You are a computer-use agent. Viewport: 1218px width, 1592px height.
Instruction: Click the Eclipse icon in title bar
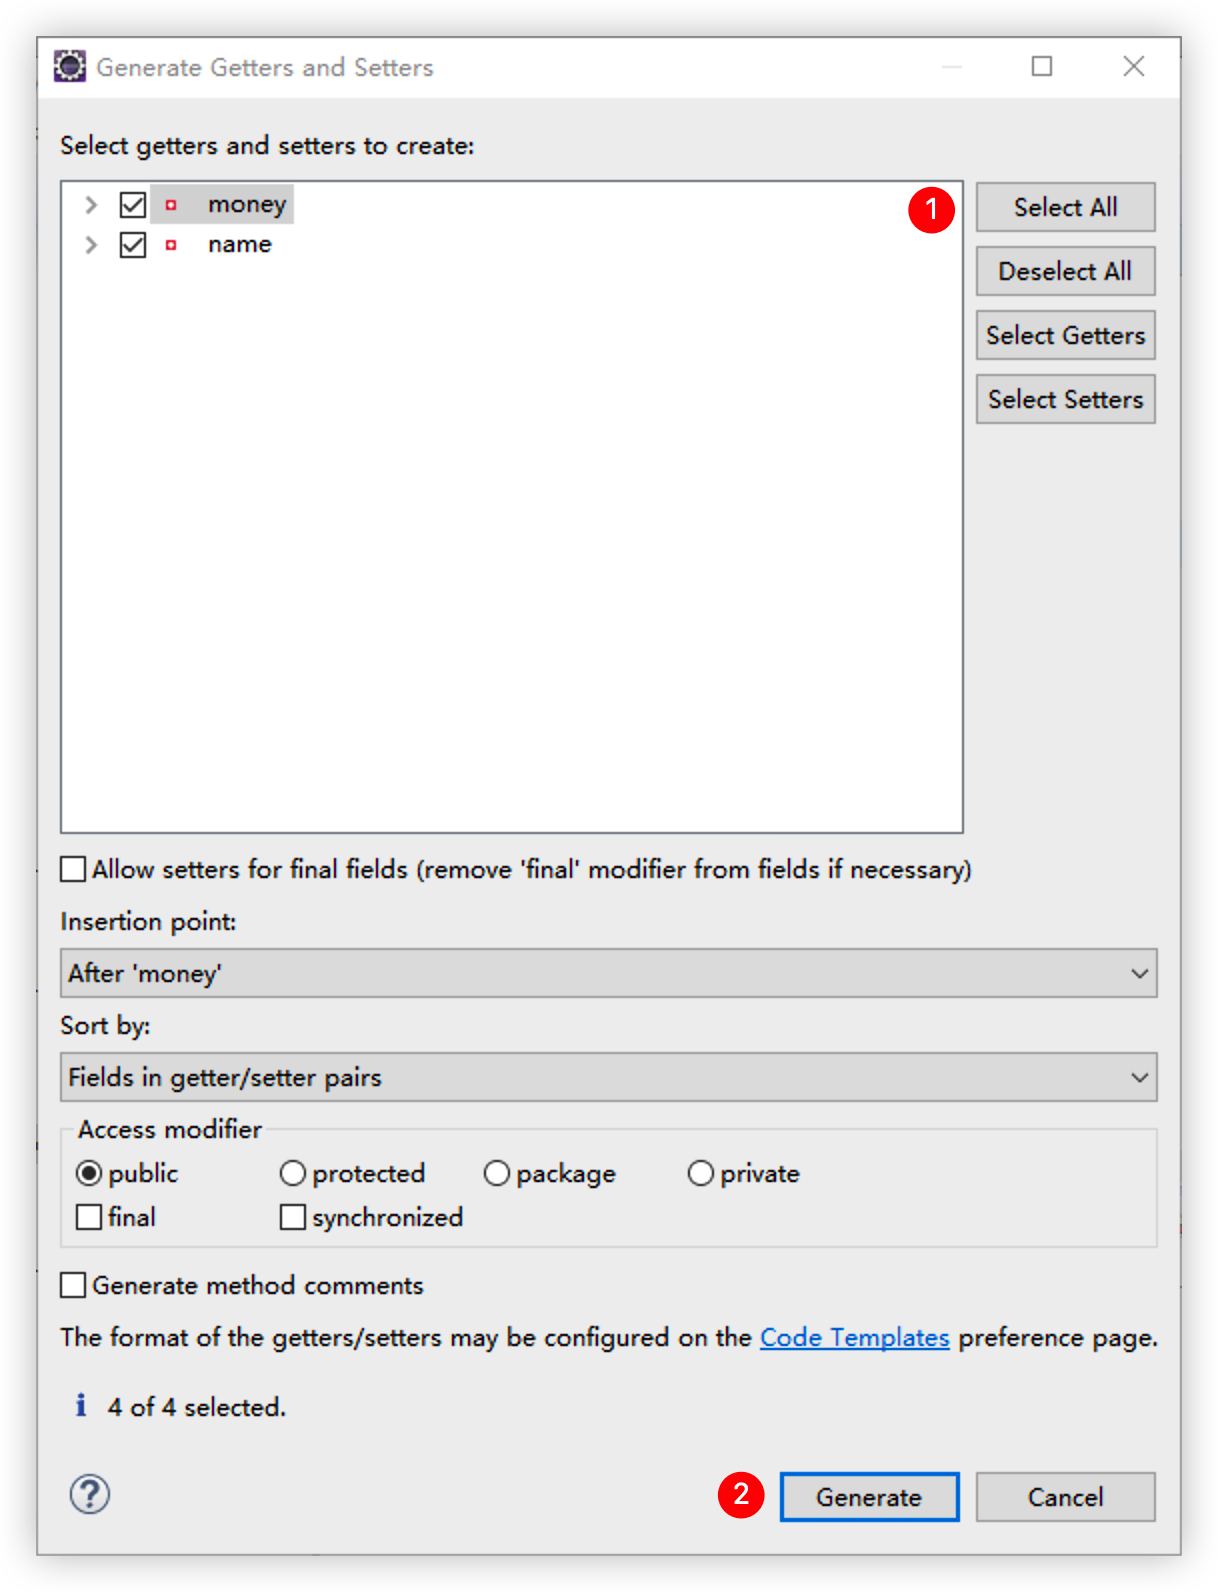click(70, 66)
